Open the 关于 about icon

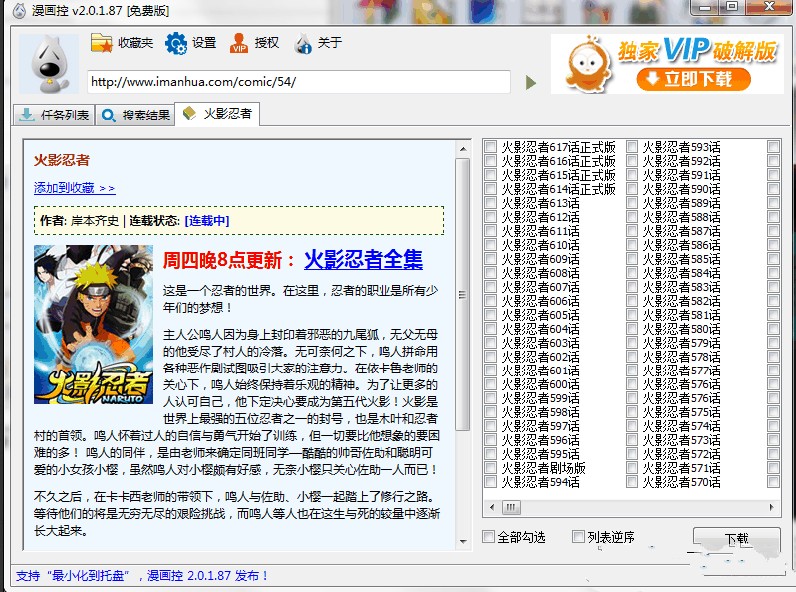[x=303, y=43]
